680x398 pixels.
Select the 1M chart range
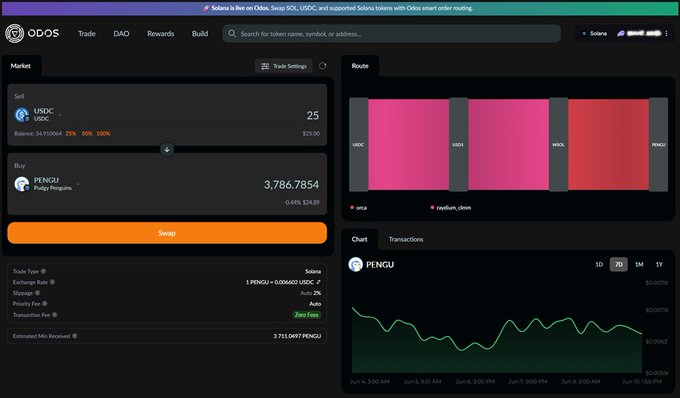(x=639, y=264)
